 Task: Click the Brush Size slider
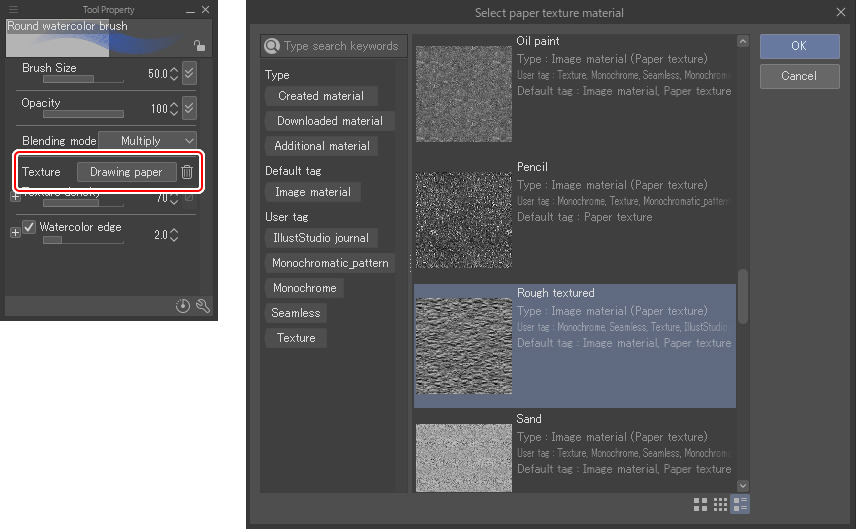click(x=84, y=79)
